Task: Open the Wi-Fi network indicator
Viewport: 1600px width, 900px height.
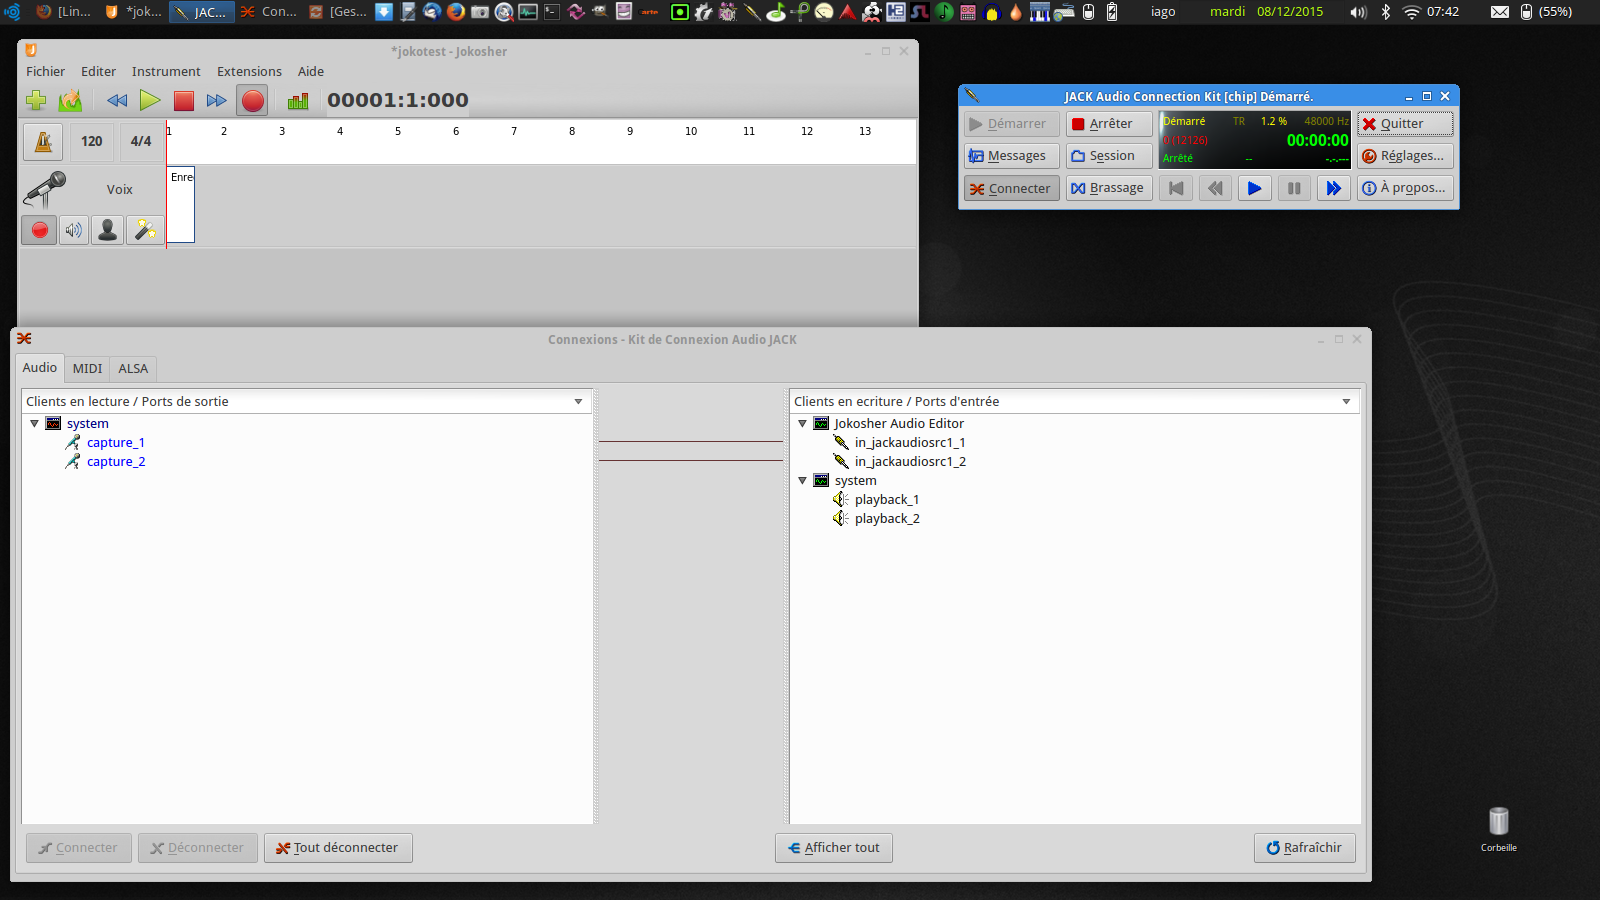Action: (1411, 12)
